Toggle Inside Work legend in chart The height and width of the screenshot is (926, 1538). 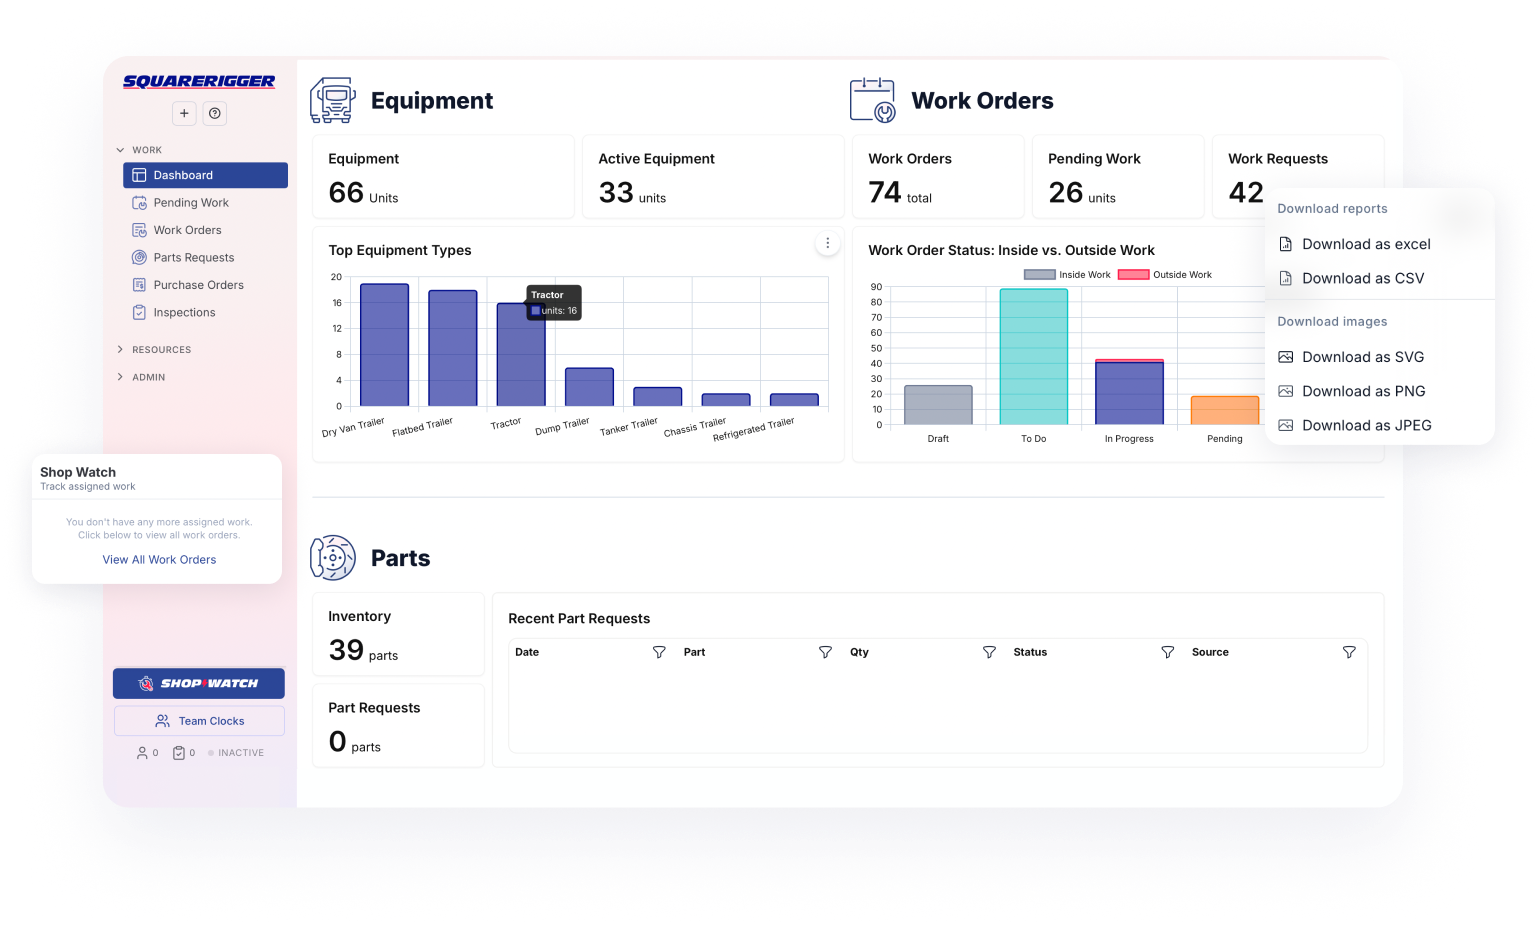[x=1067, y=275]
